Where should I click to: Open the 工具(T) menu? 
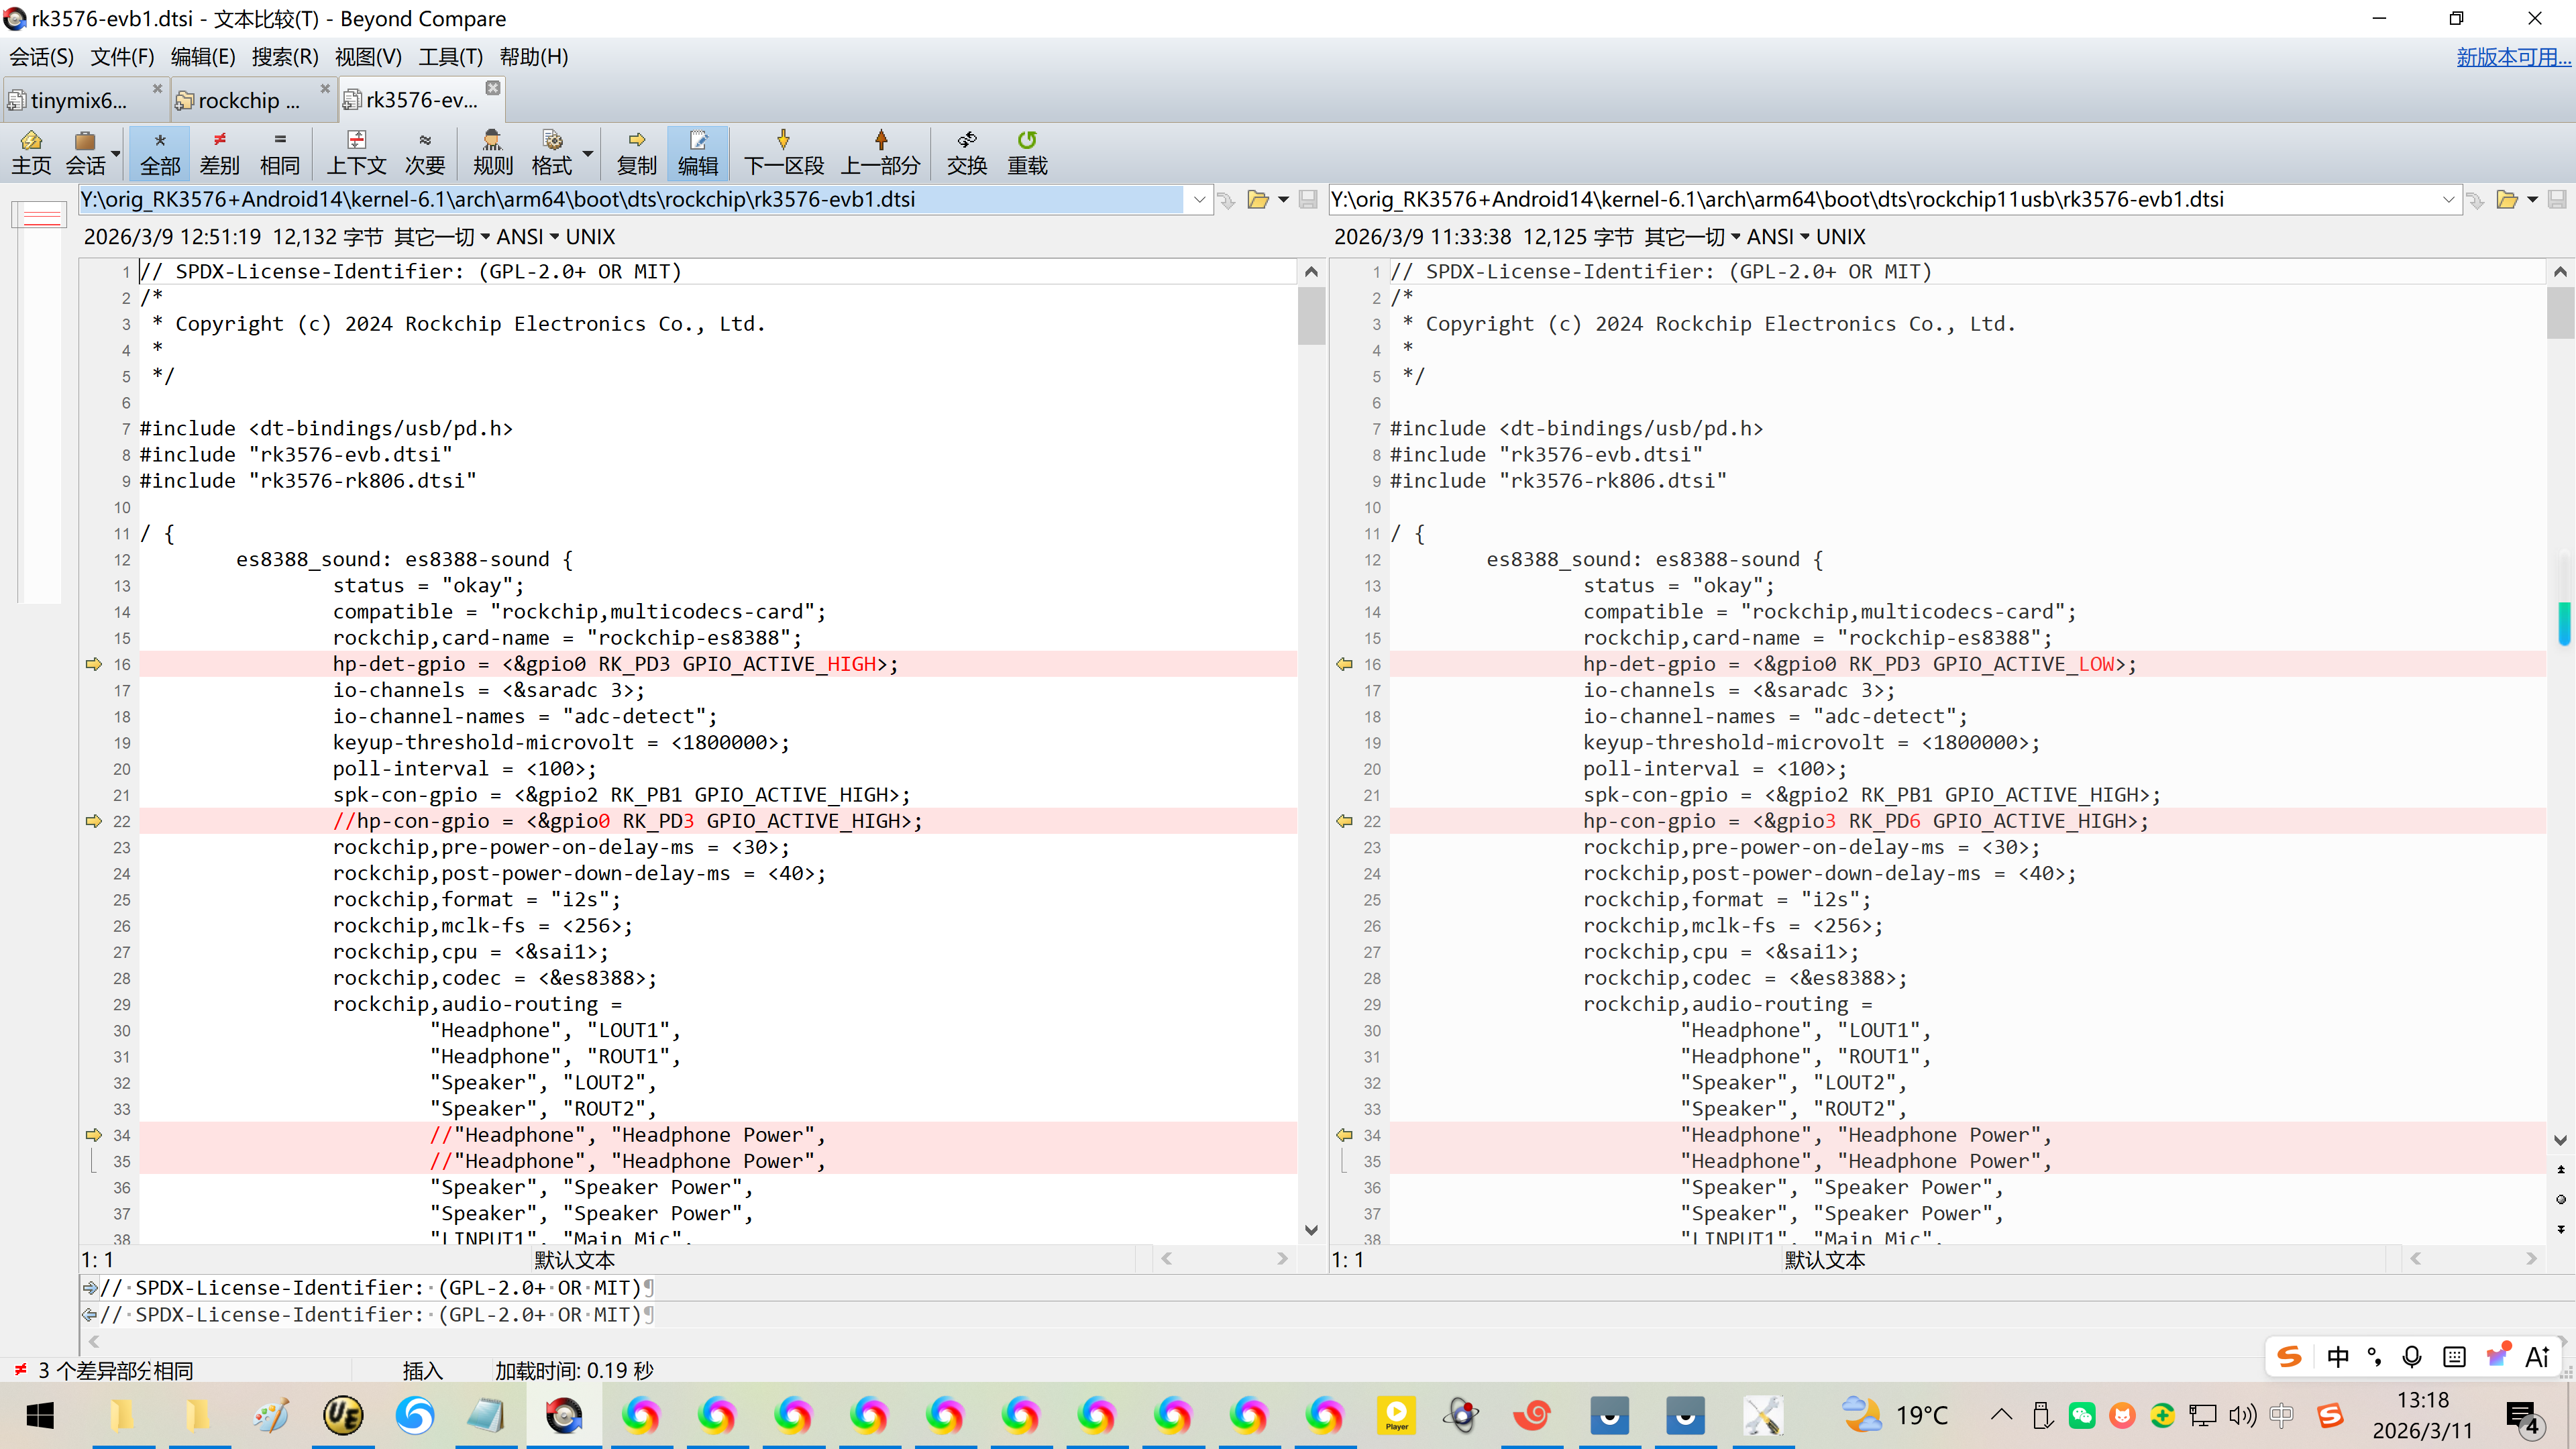point(450,57)
